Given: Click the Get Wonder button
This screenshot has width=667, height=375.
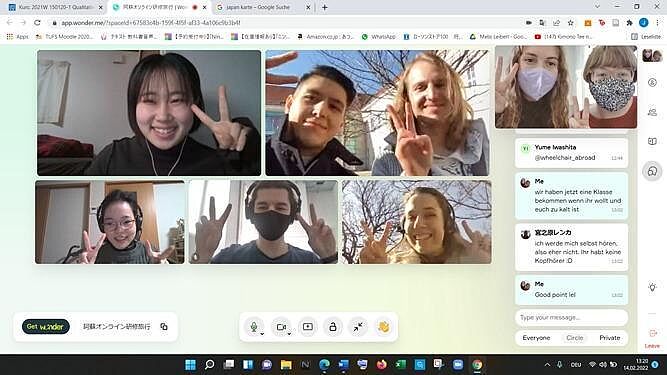Looking at the screenshot, I should coord(46,327).
